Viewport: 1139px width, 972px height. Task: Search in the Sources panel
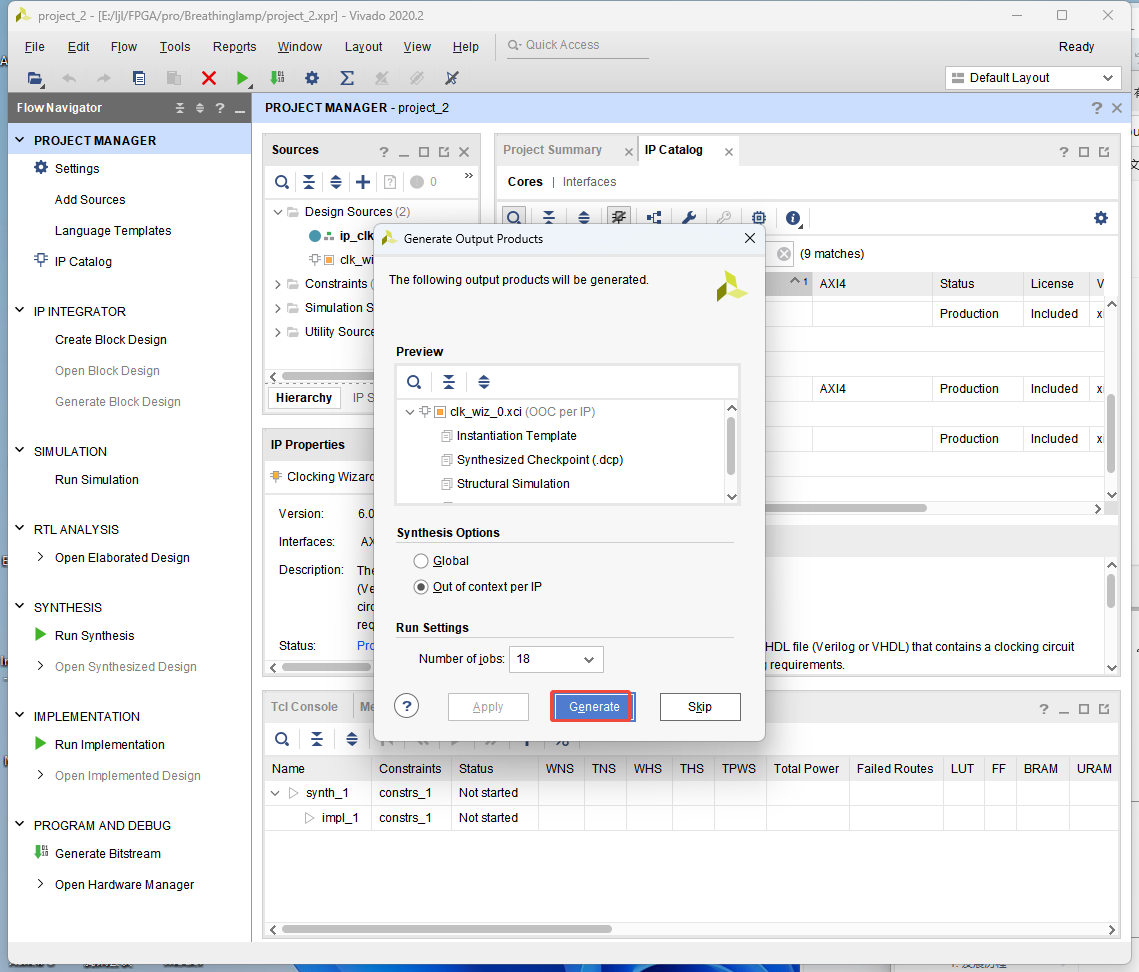click(x=282, y=182)
